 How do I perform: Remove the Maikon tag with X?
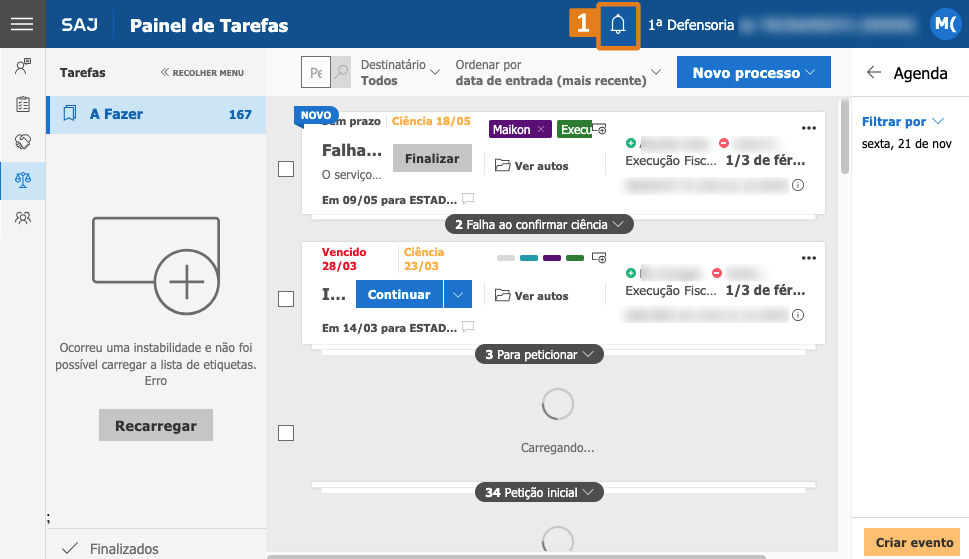(541, 129)
